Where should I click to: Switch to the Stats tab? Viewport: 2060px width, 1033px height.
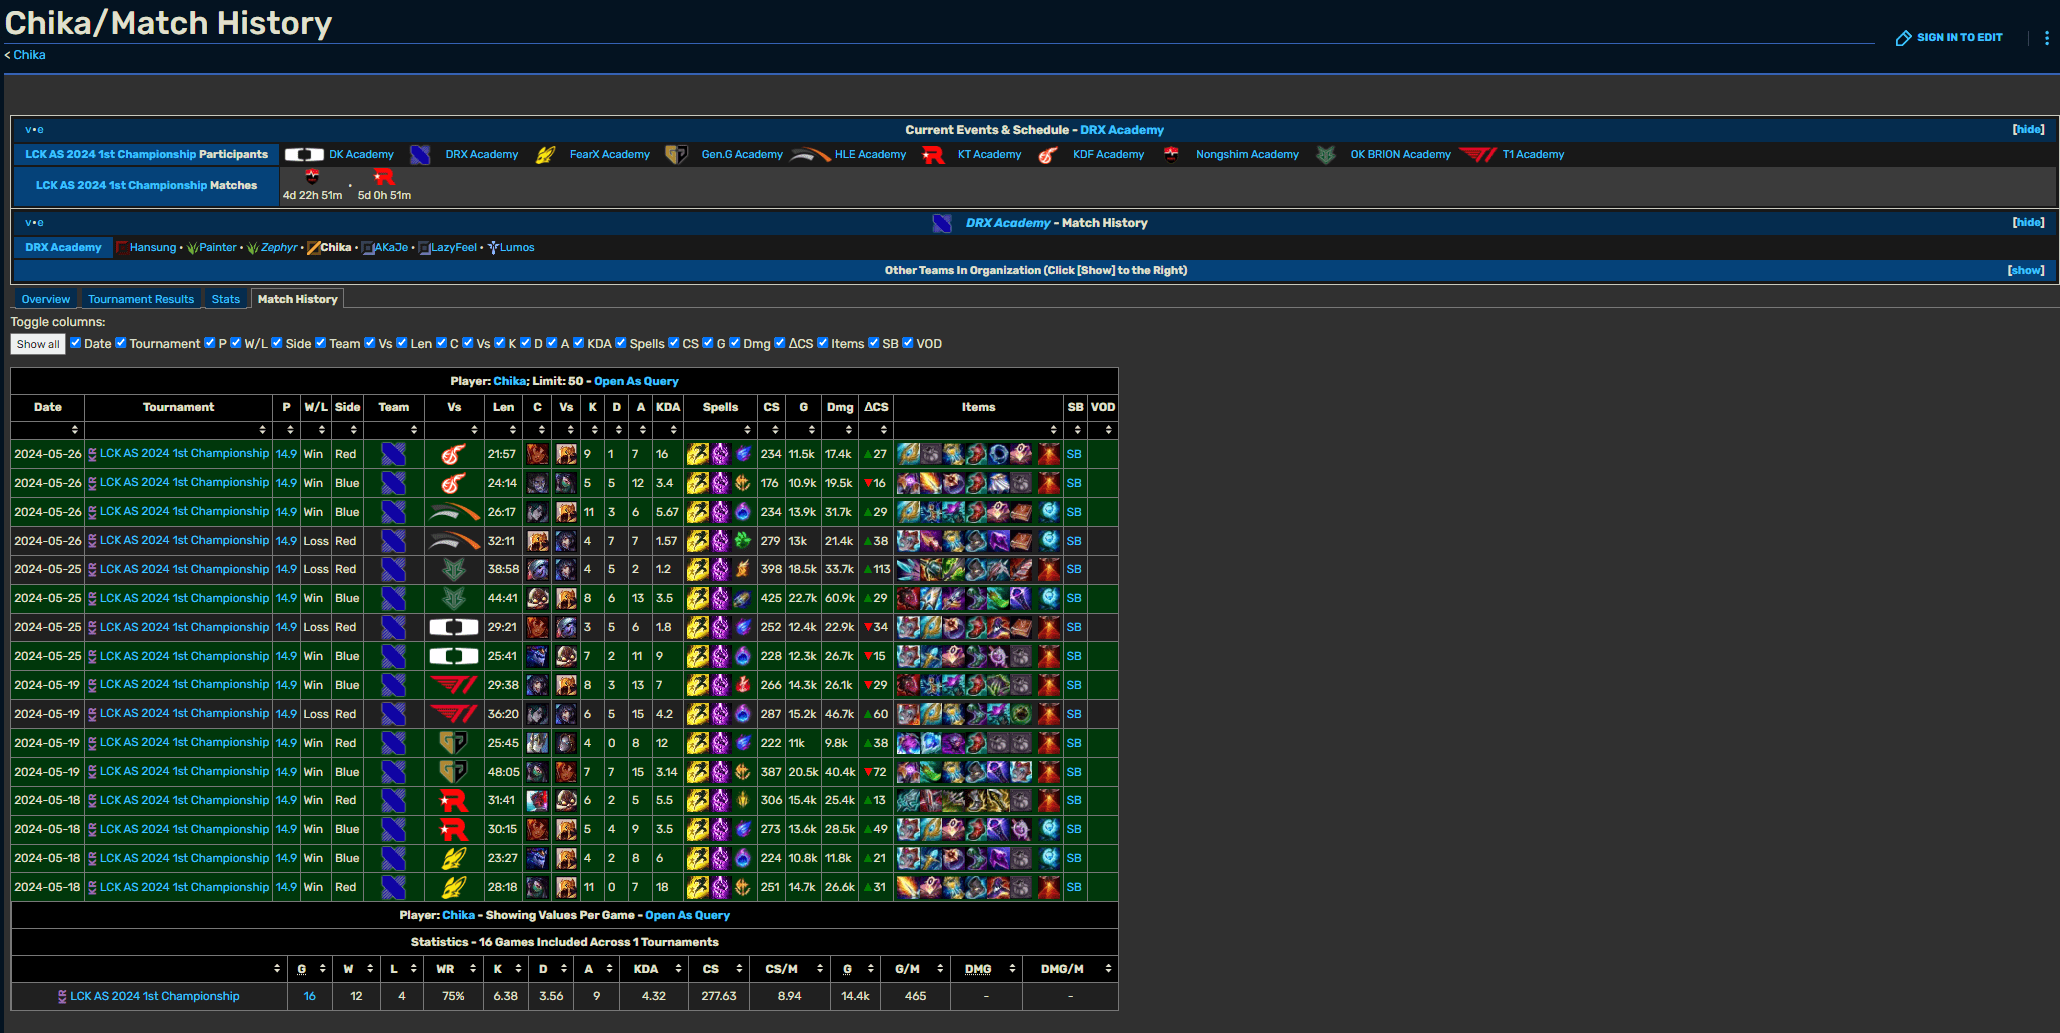click(226, 299)
